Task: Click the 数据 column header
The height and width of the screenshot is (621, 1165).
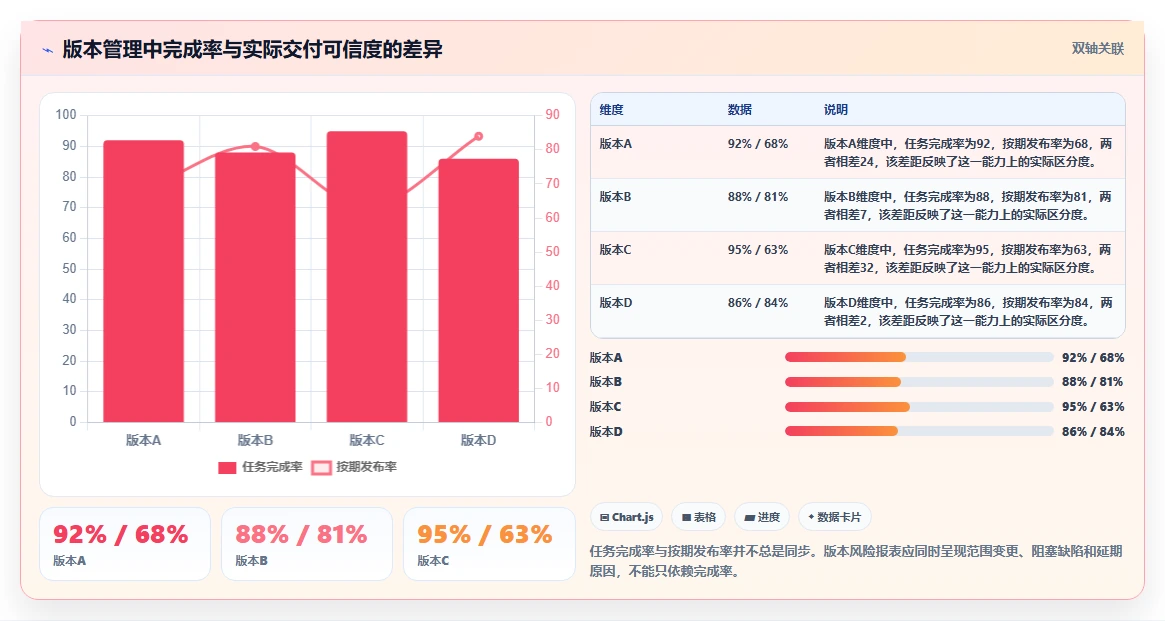Action: click(739, 109)
